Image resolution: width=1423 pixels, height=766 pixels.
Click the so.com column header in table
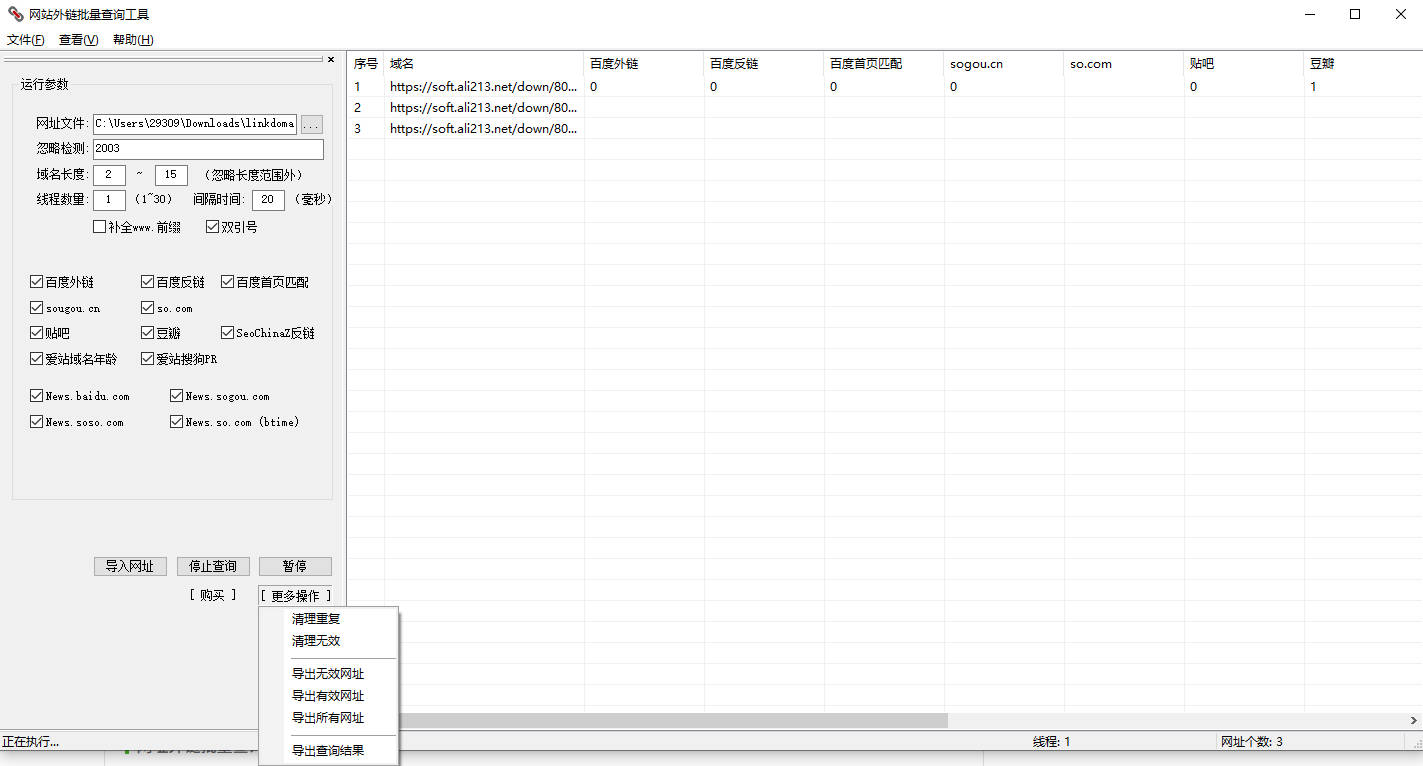click(1124, 63)
